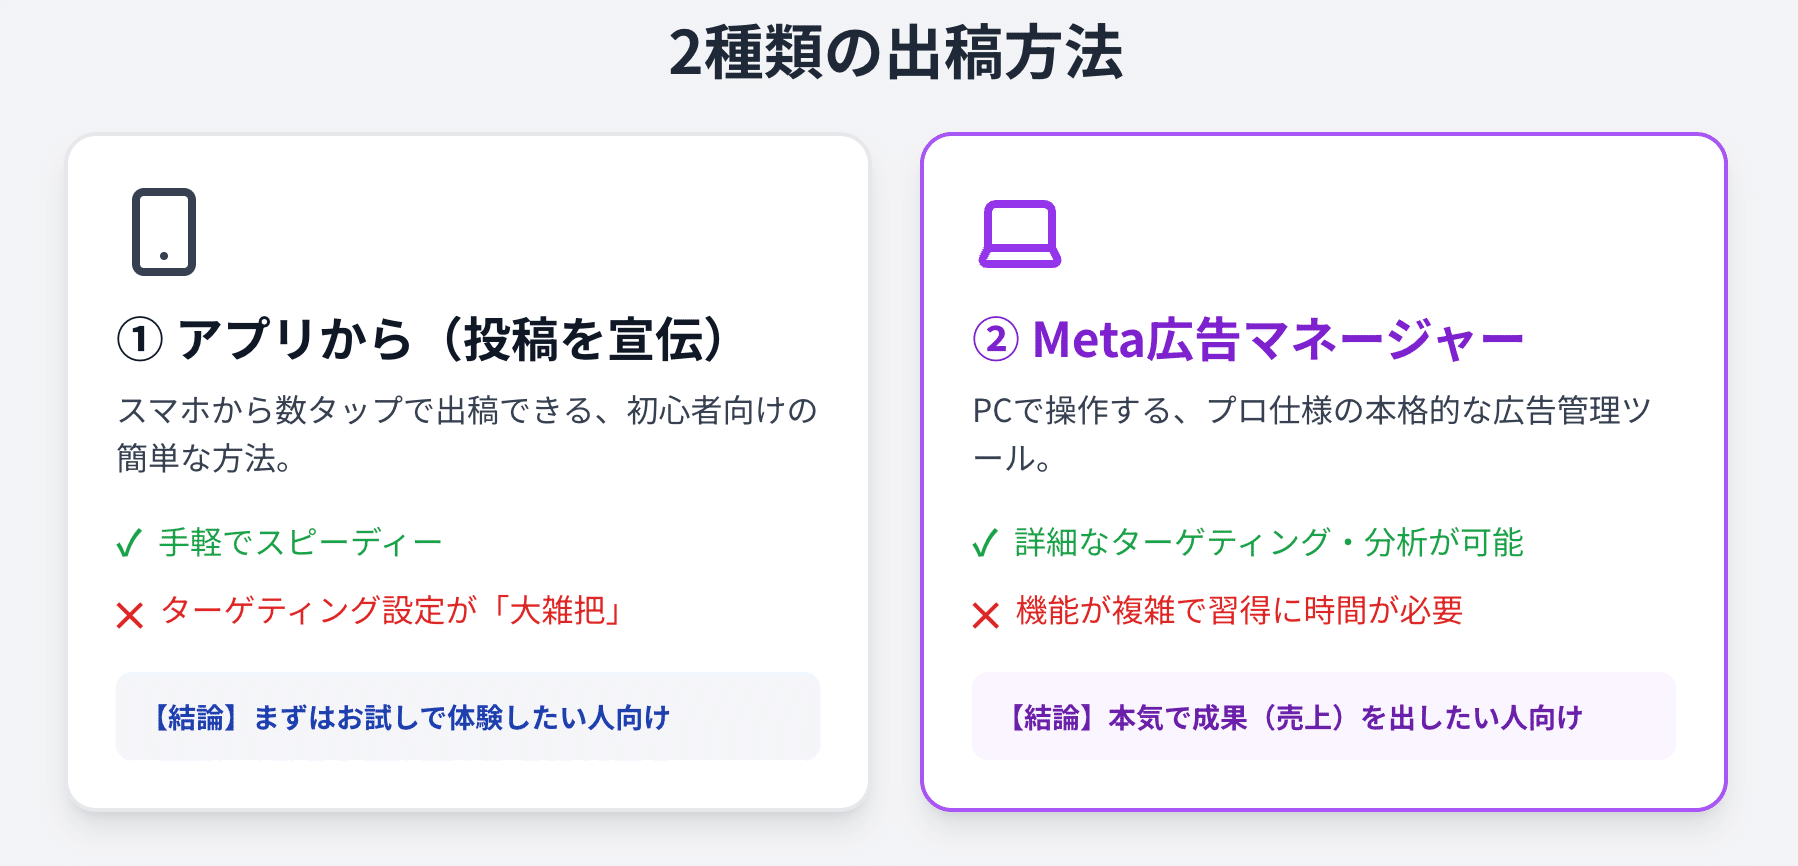Select the アプリから（投稿を宣伝） heading
The image size is (1798, 866).
tap(450, 340)
